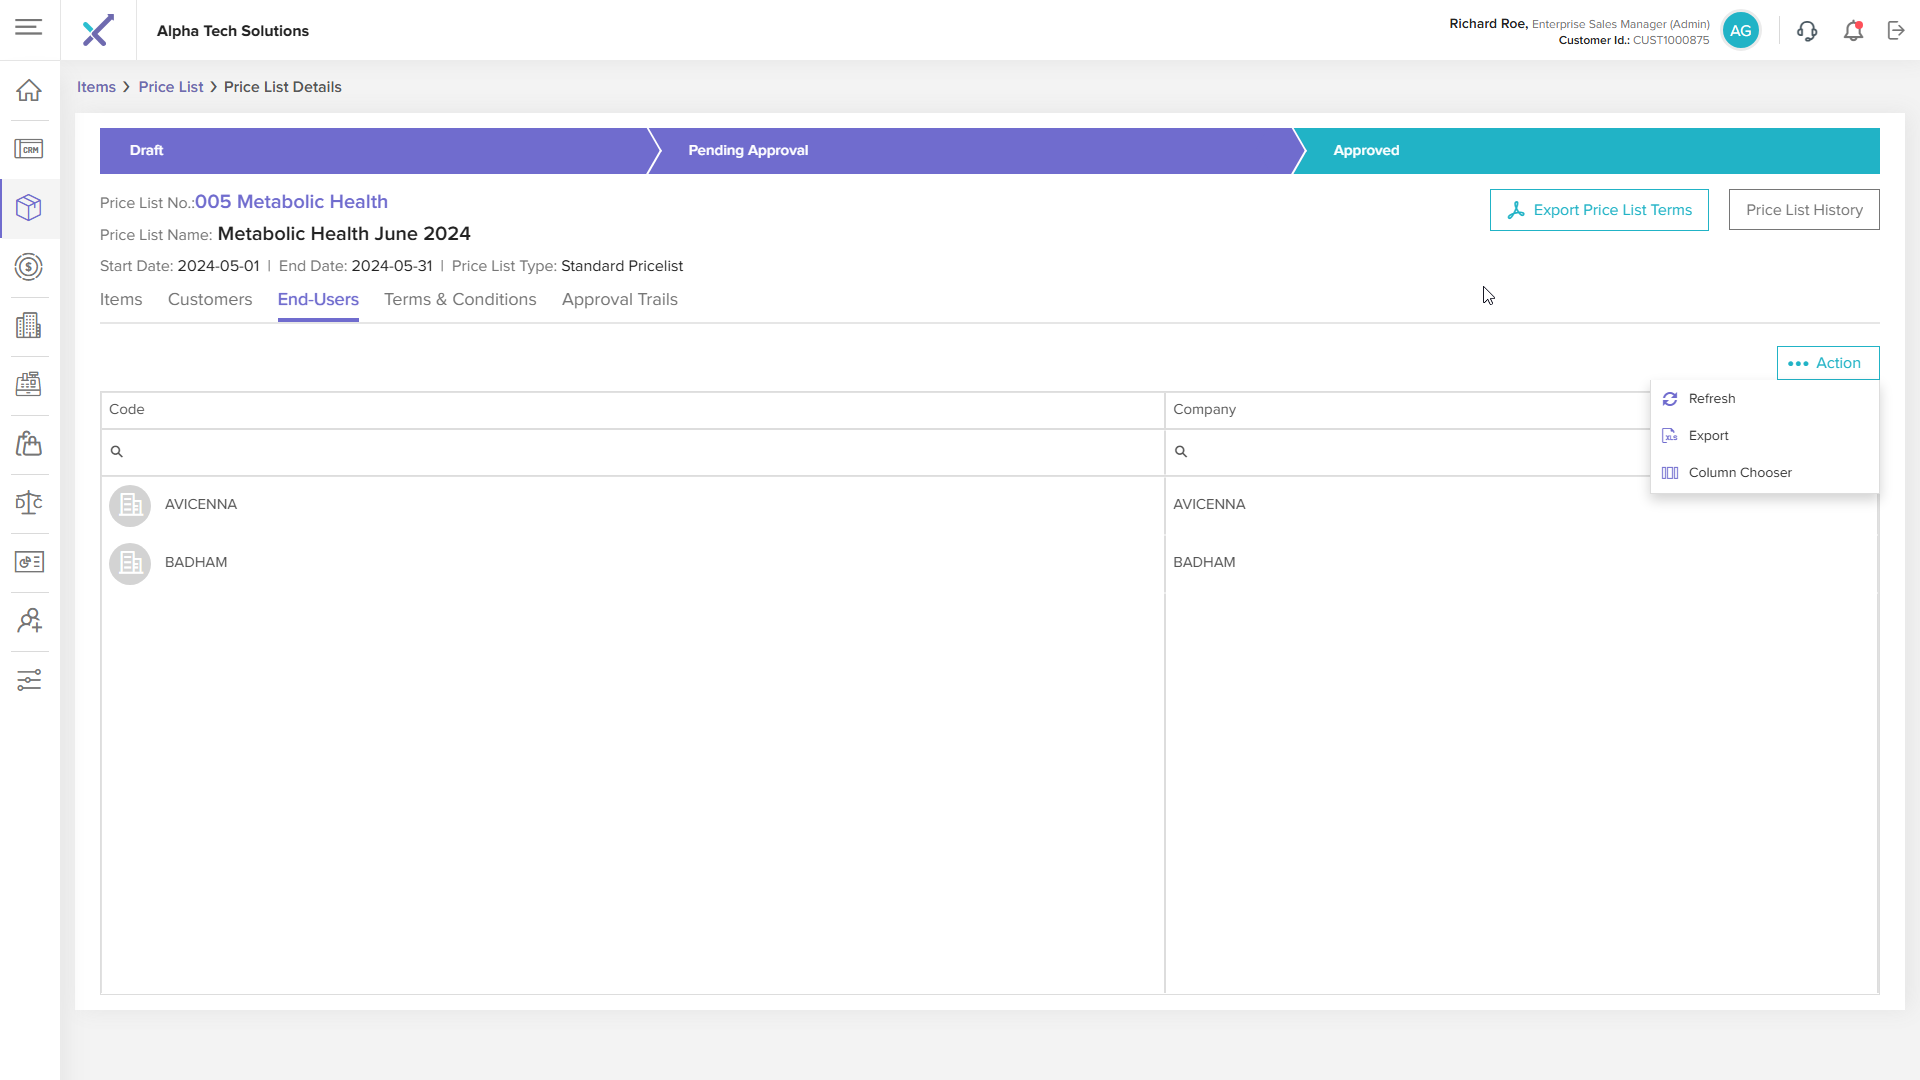
Task: Select Export from the Action menu
Action: coord(1708,436)
